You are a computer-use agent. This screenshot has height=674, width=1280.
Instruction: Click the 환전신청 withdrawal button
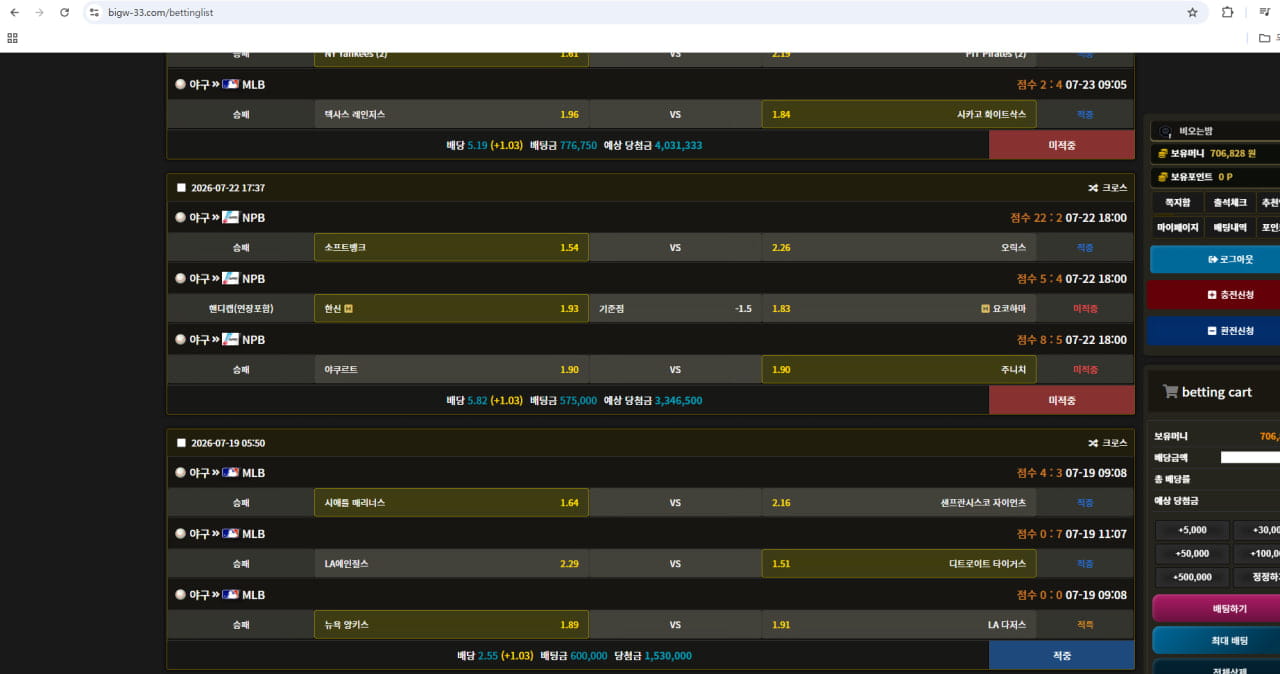coord(1215,330)
